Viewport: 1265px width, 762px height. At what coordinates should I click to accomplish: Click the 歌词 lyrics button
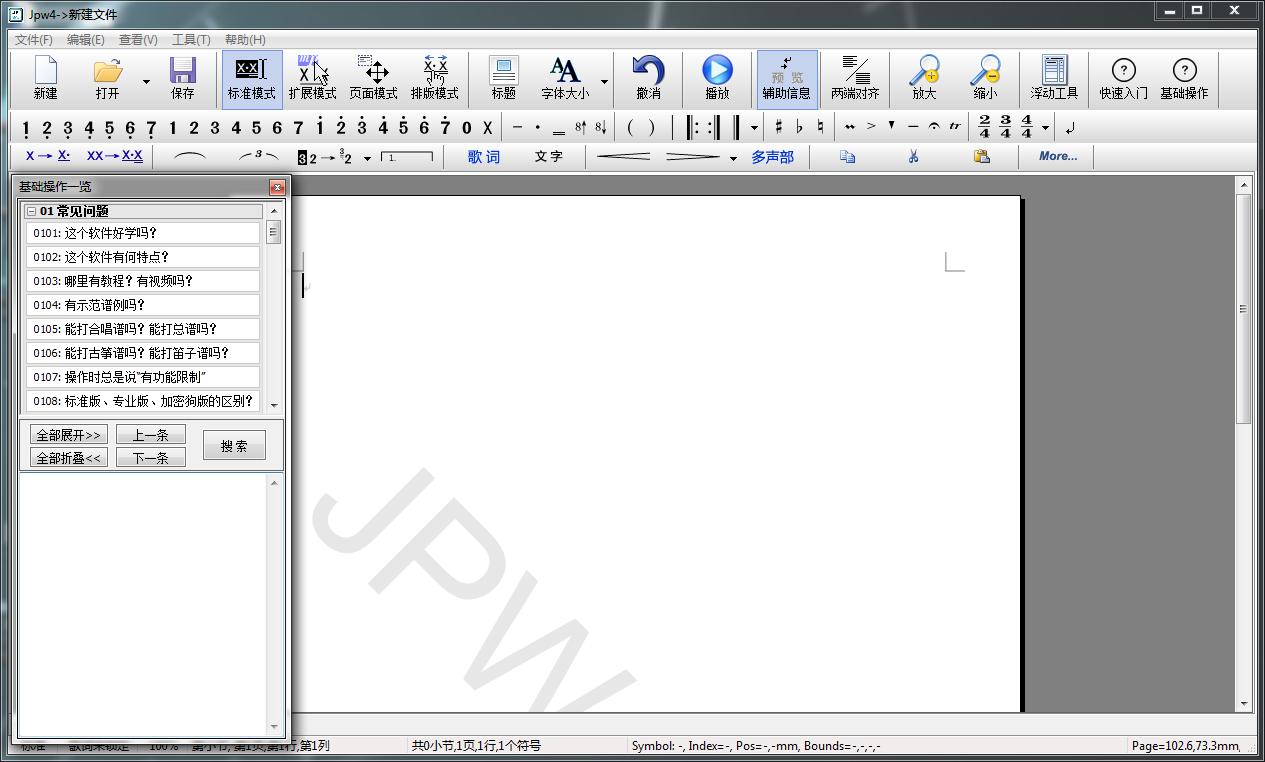pyautogui.click(x=484, y=157)
